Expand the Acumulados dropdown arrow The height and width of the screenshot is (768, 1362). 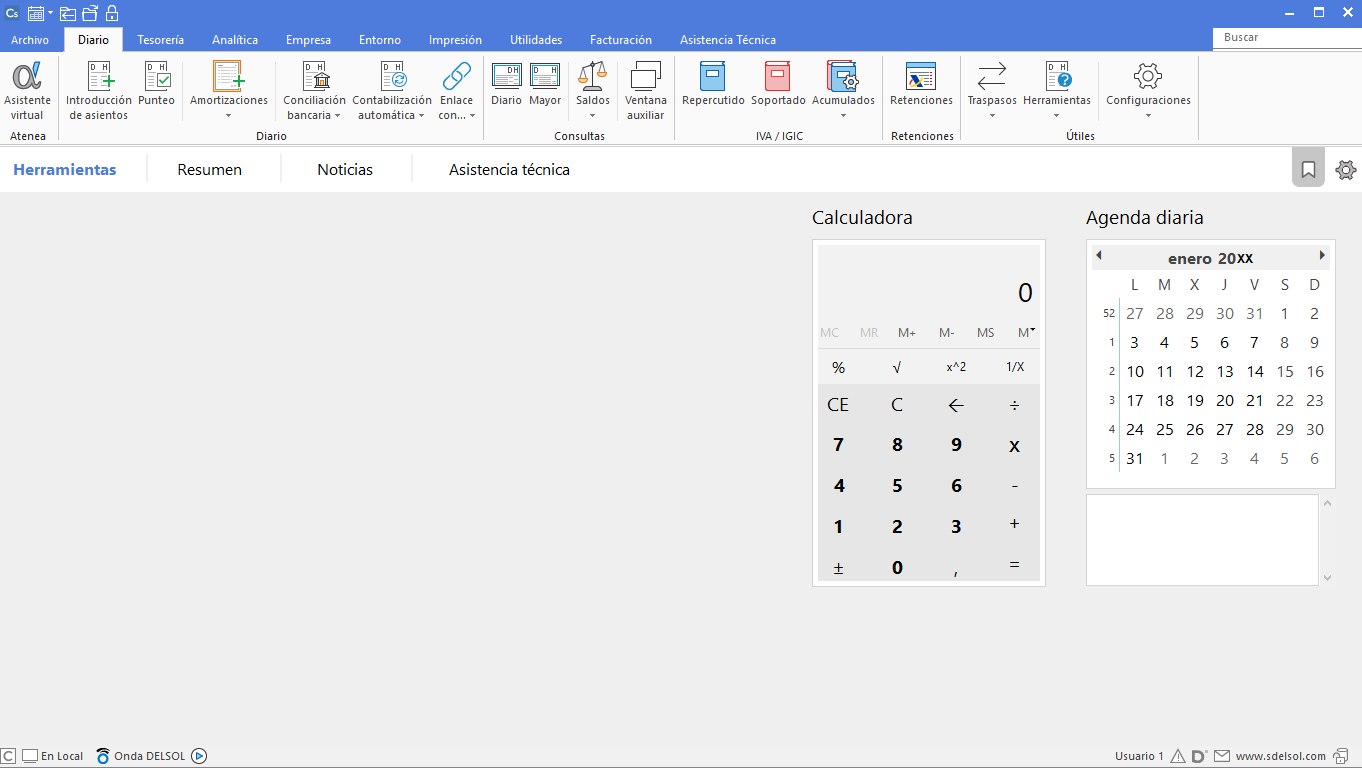(843, 115)
